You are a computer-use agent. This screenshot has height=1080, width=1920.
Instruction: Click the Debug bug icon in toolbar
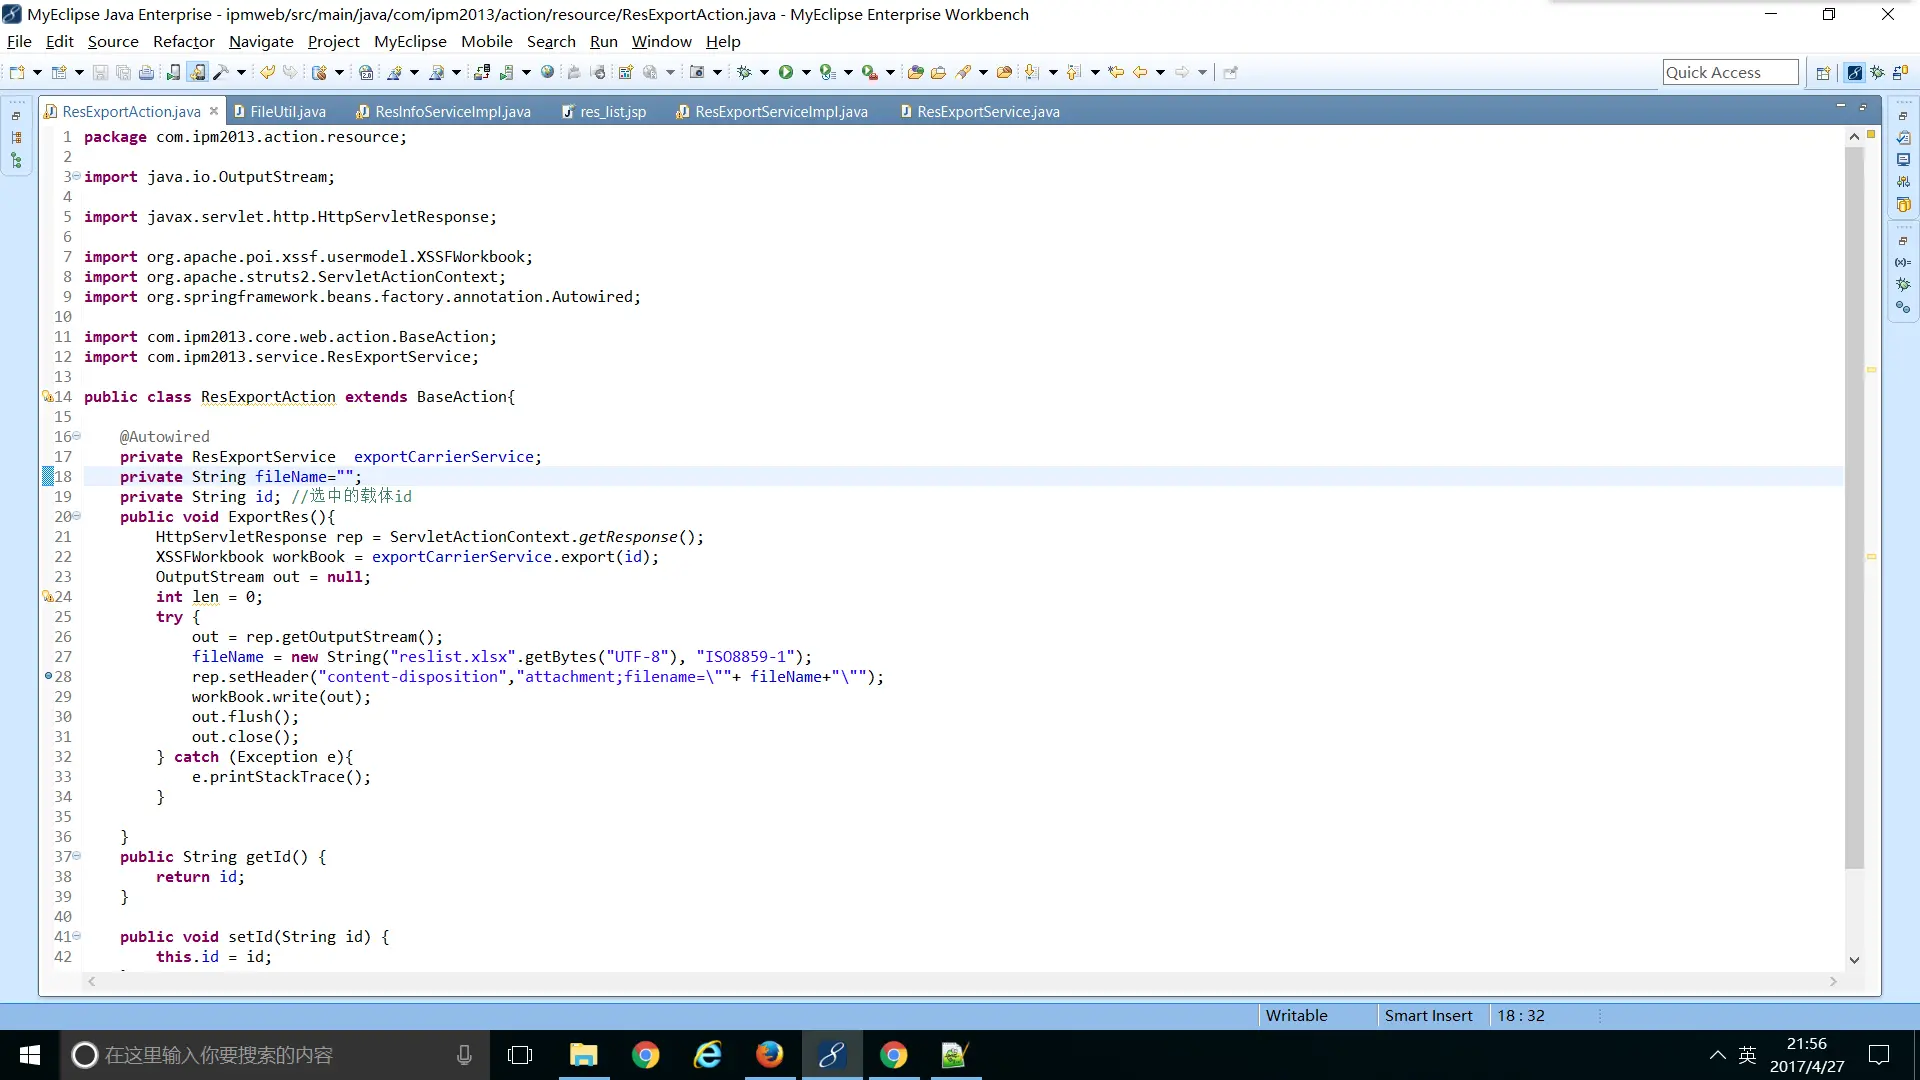[744, 72]
